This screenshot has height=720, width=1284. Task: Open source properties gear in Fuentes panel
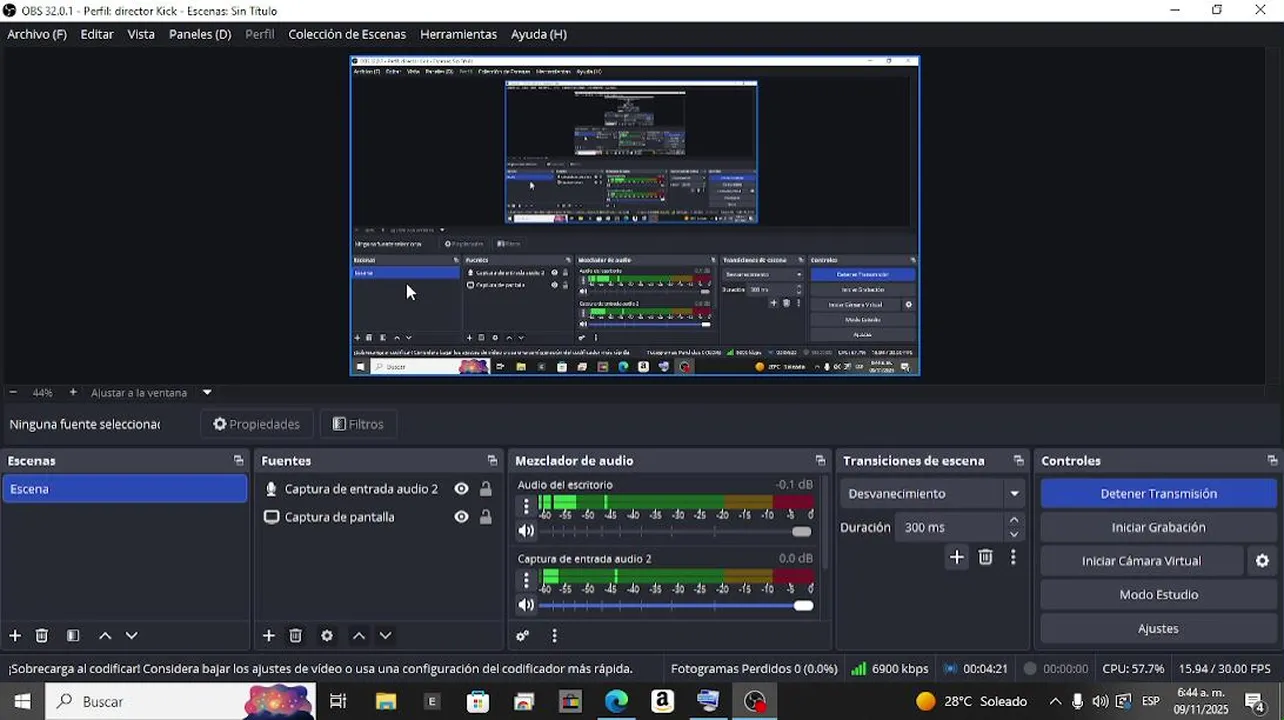pos(327,636)
